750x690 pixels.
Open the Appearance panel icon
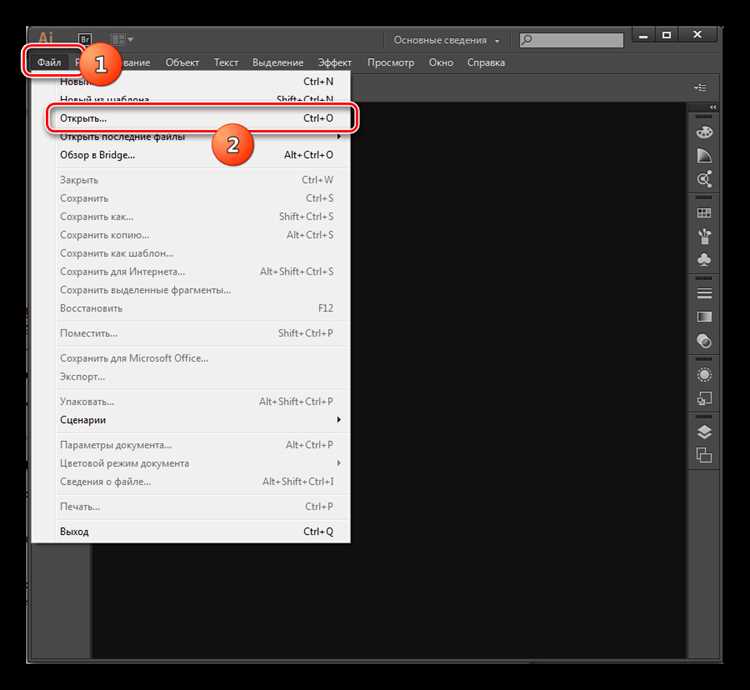pyautogui.click(x=704, y=374)
